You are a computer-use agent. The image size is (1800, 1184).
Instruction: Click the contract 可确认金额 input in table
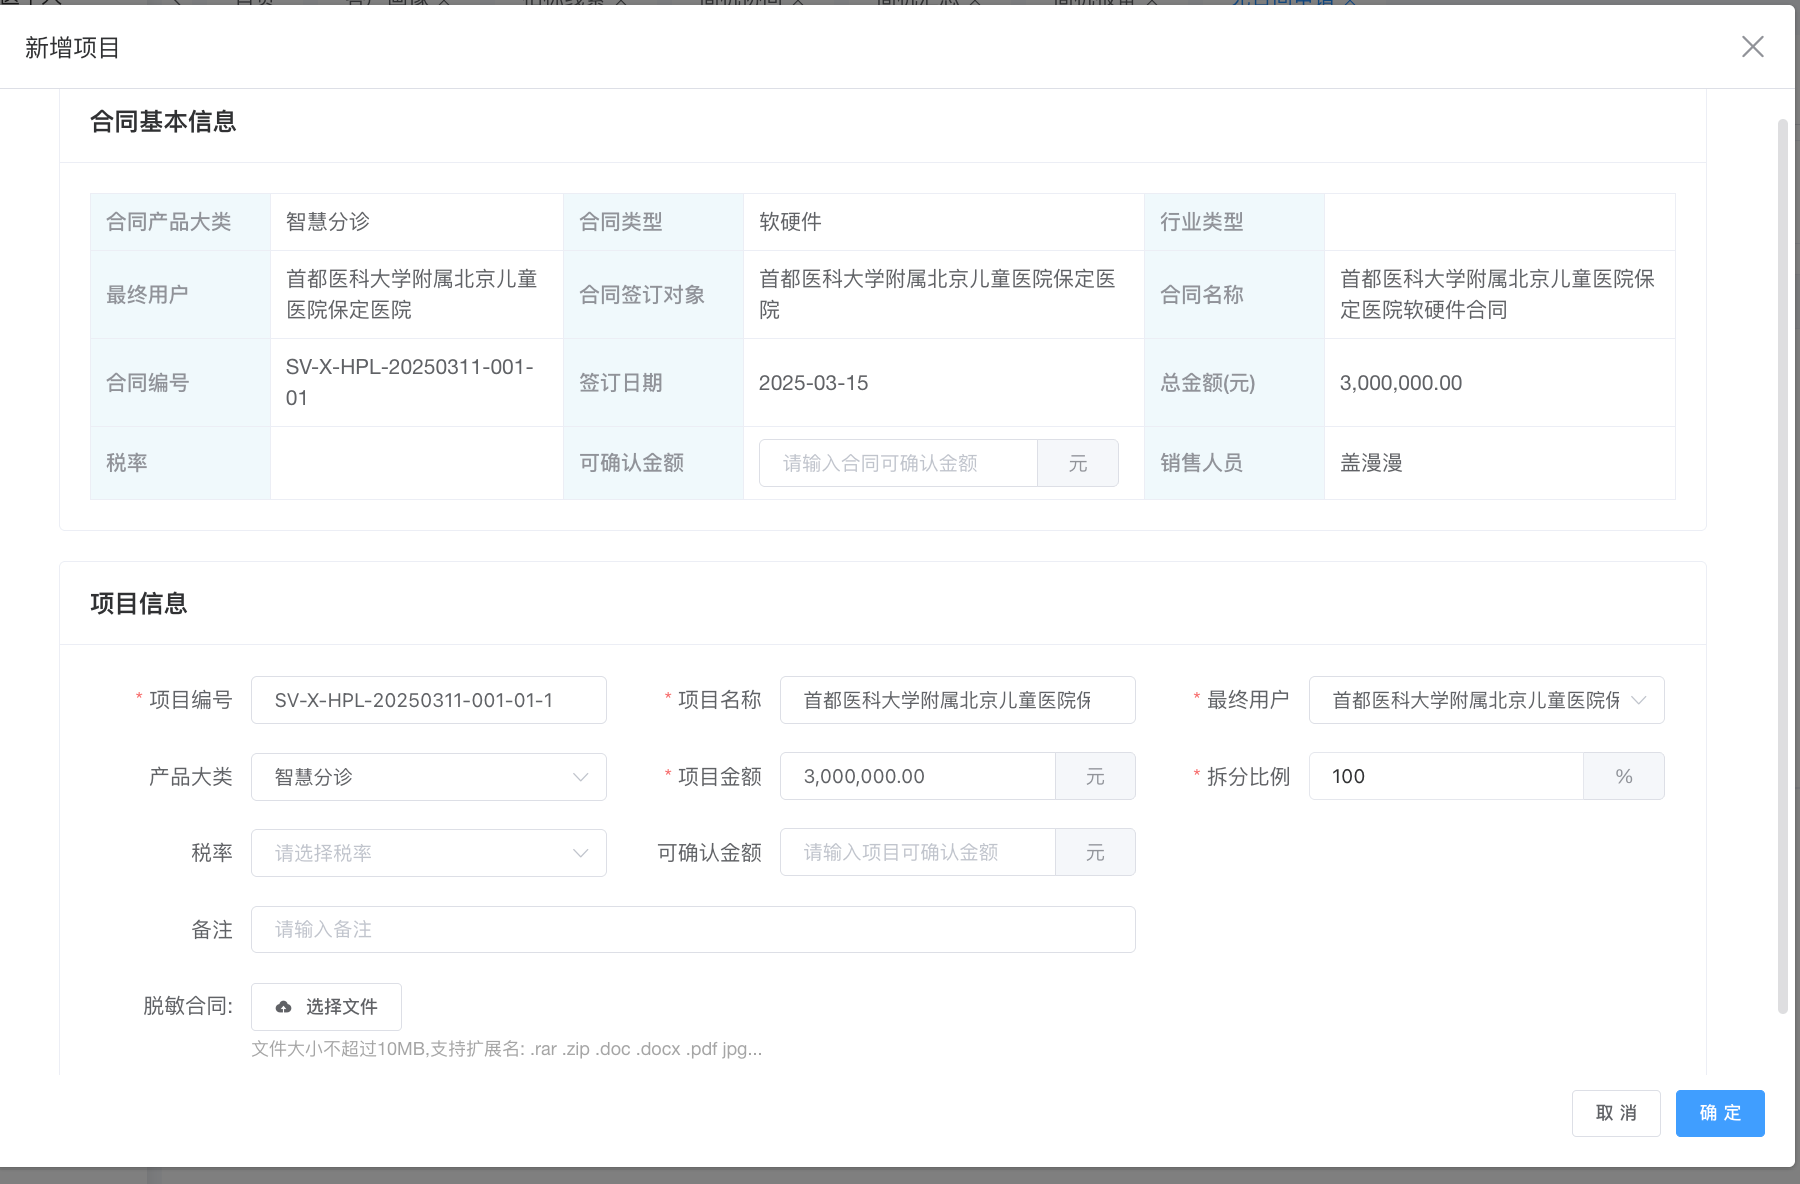(x=897, y=464)
